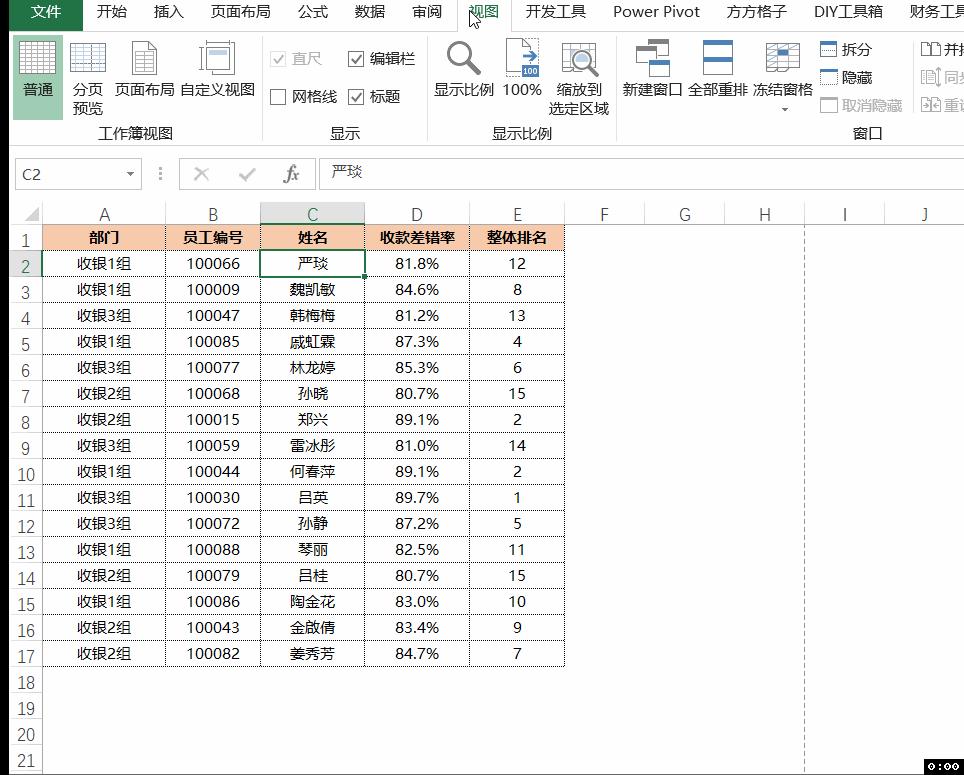
Task: Open the 开发工具 developer tab
Action: [x=555, y=12]
